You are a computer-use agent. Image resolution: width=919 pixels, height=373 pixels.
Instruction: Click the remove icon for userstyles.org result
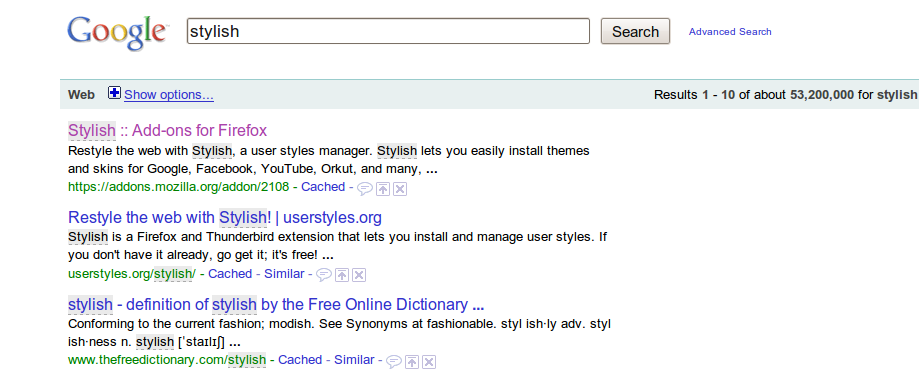pyautogui.click(x=359, y=274)
